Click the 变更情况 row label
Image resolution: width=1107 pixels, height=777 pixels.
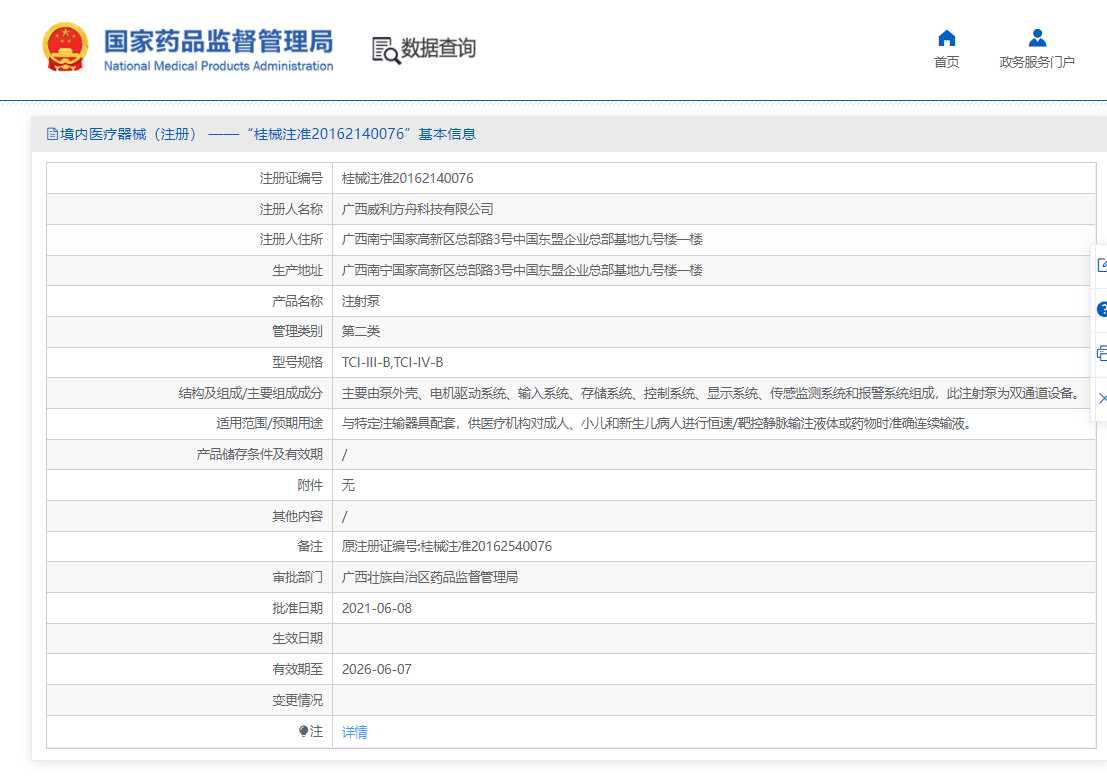pyautogui.click(x=297, y=700)
